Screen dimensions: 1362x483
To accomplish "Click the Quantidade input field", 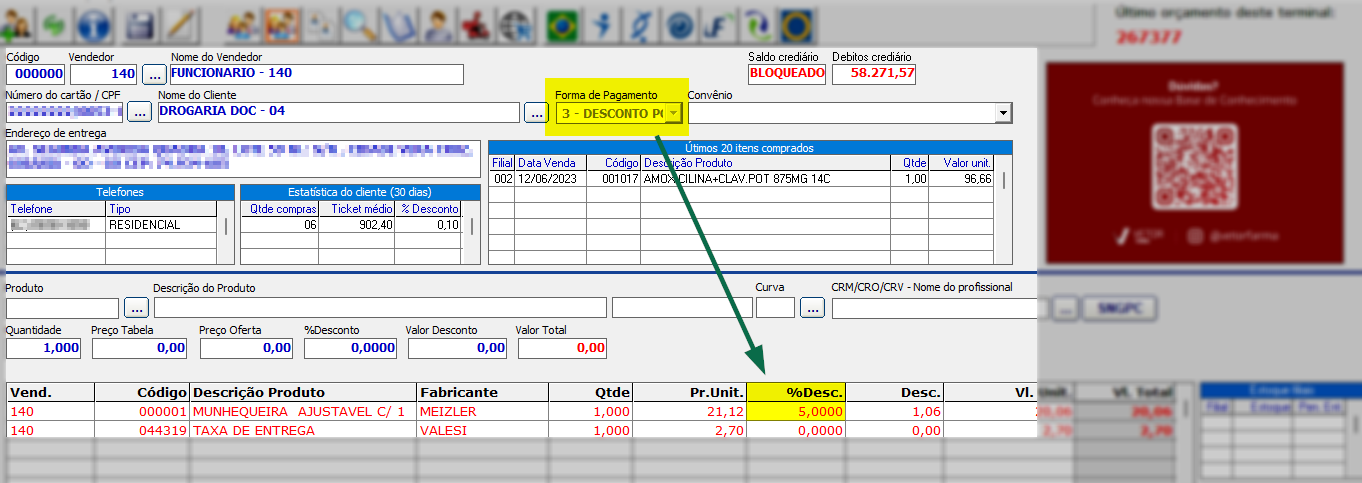I will (44, 348).
